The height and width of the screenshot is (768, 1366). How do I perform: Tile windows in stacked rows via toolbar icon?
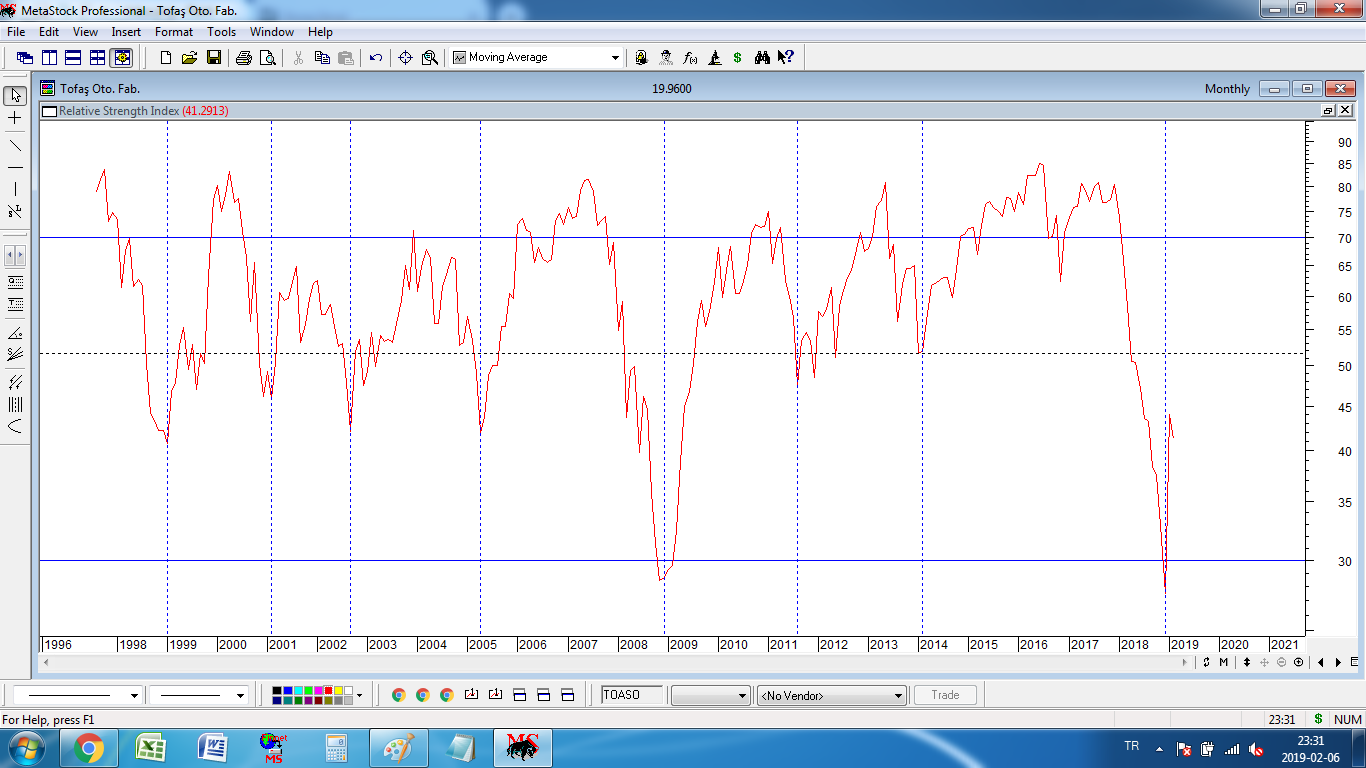tap(73, 58)
